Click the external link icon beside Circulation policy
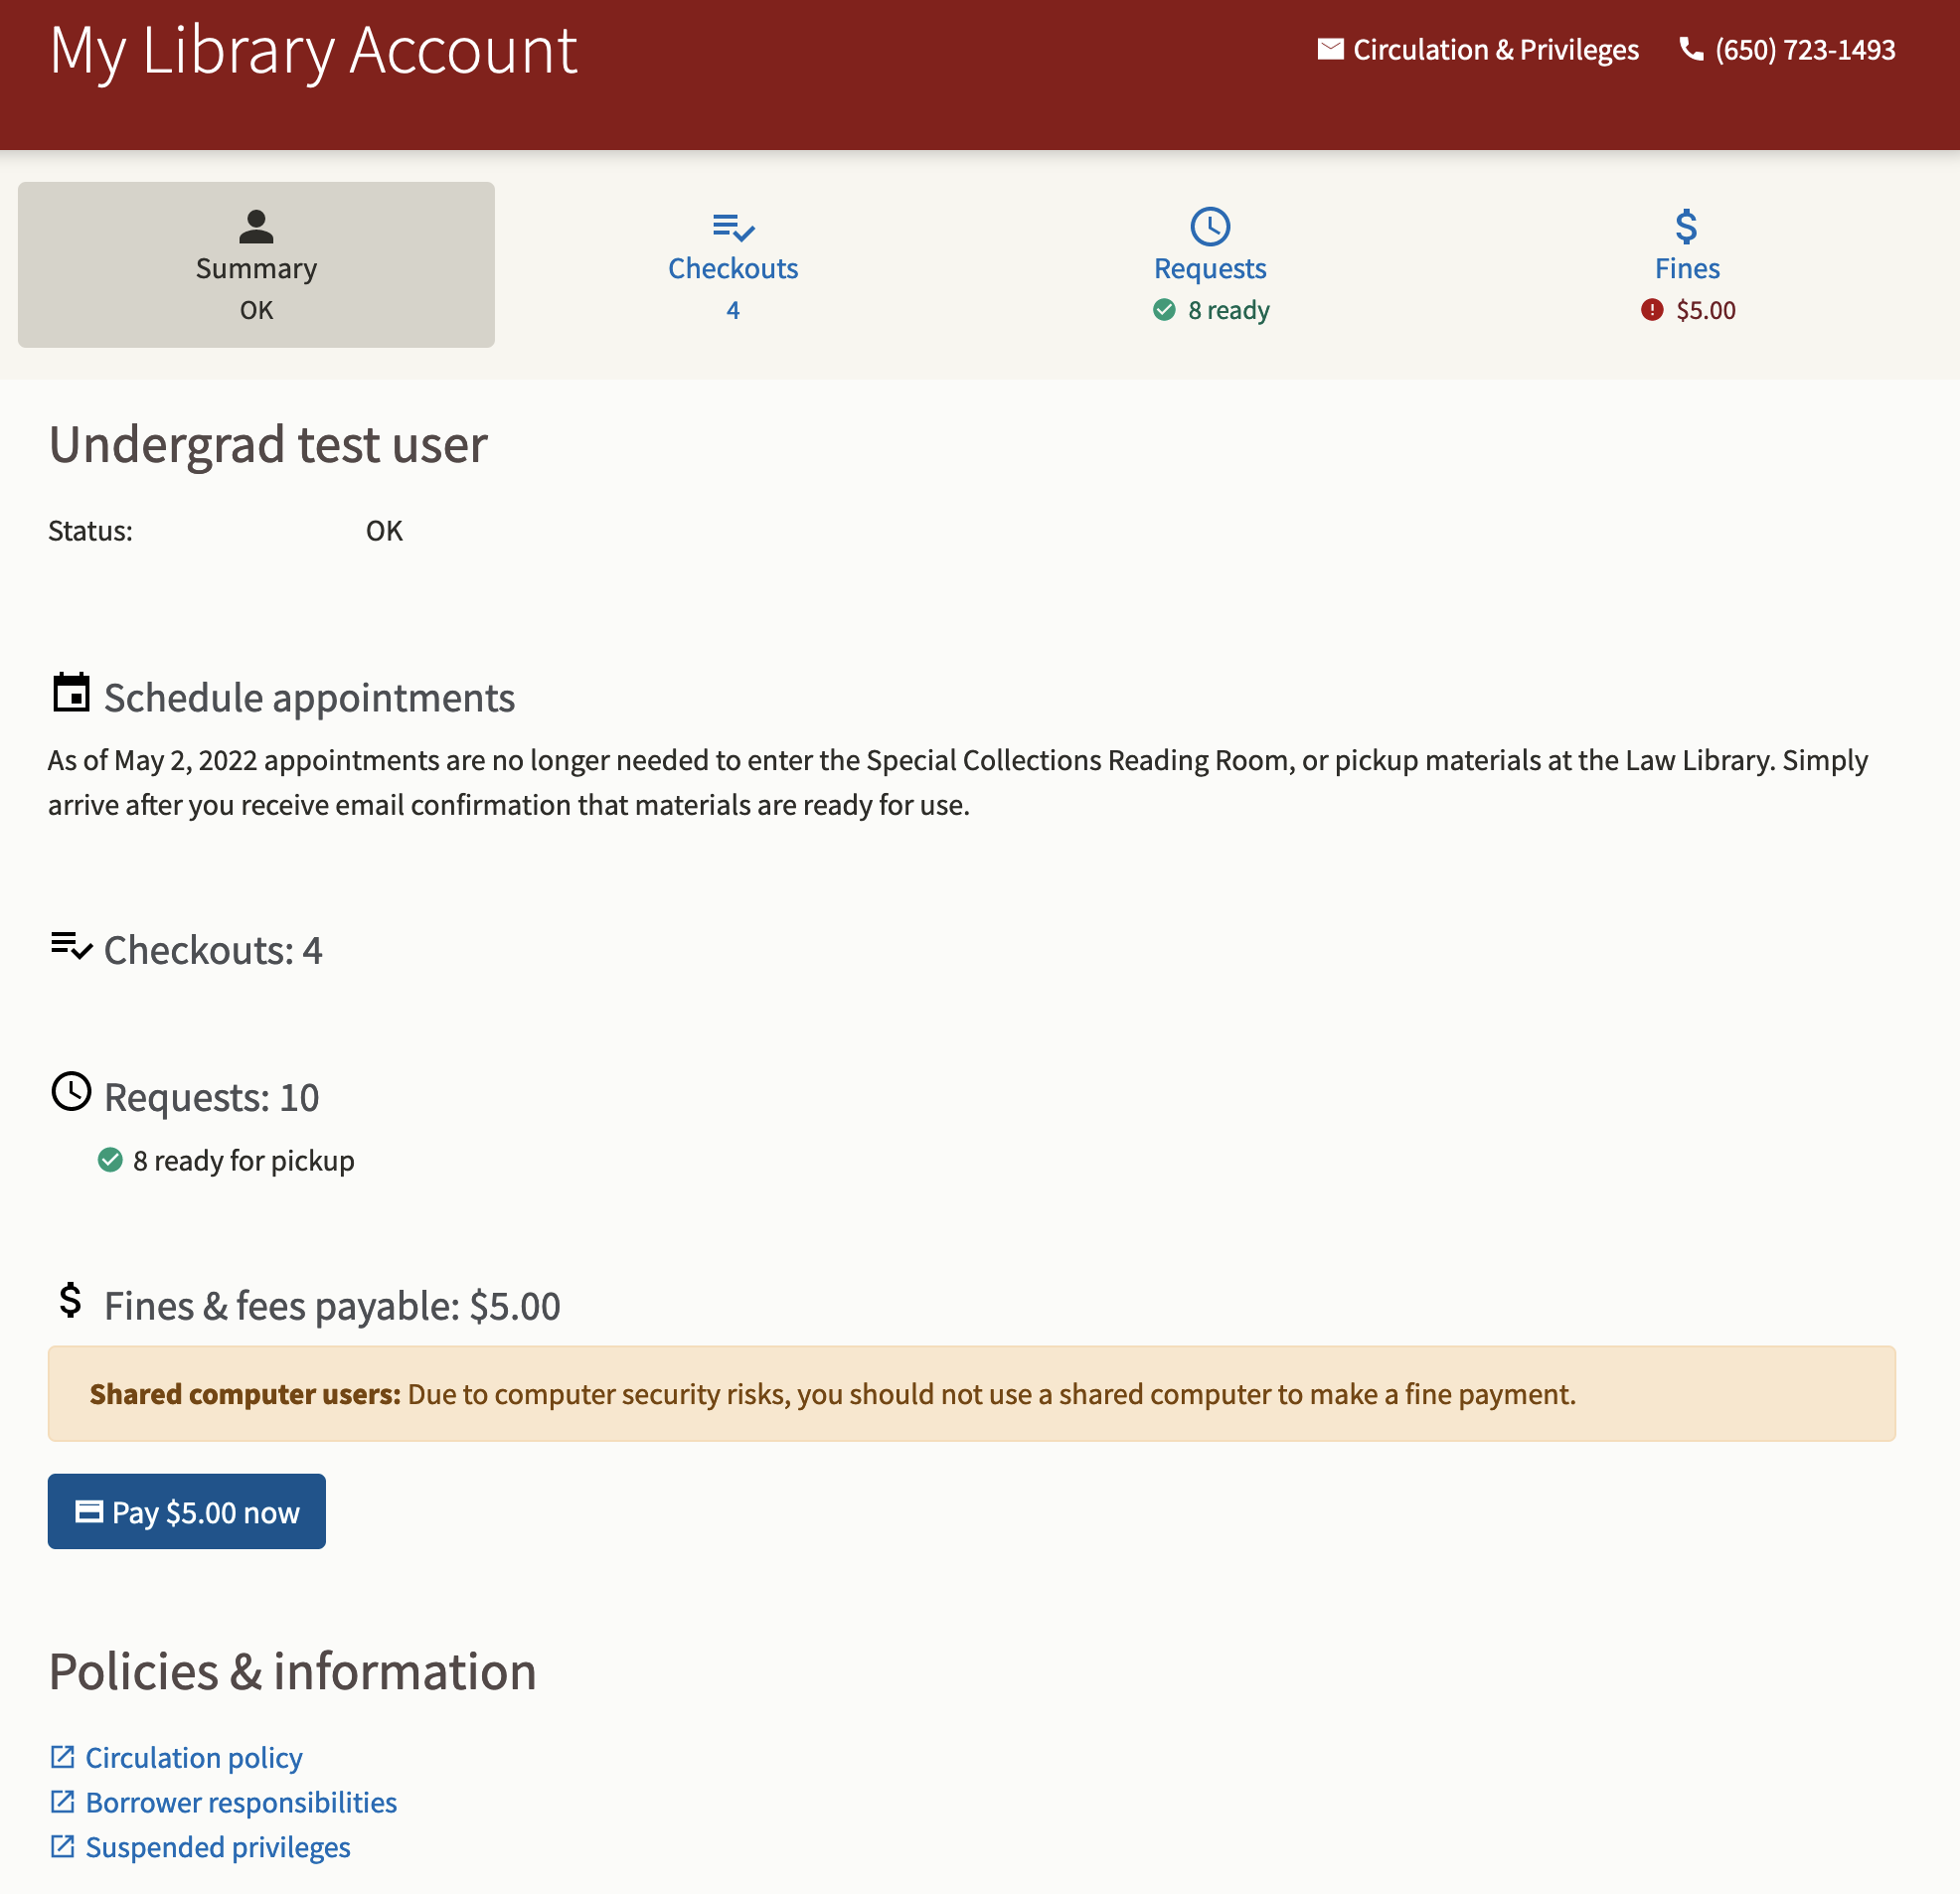Image resolution: width=1960 pixels, height=1894 pixels. tap(62, 1756)
